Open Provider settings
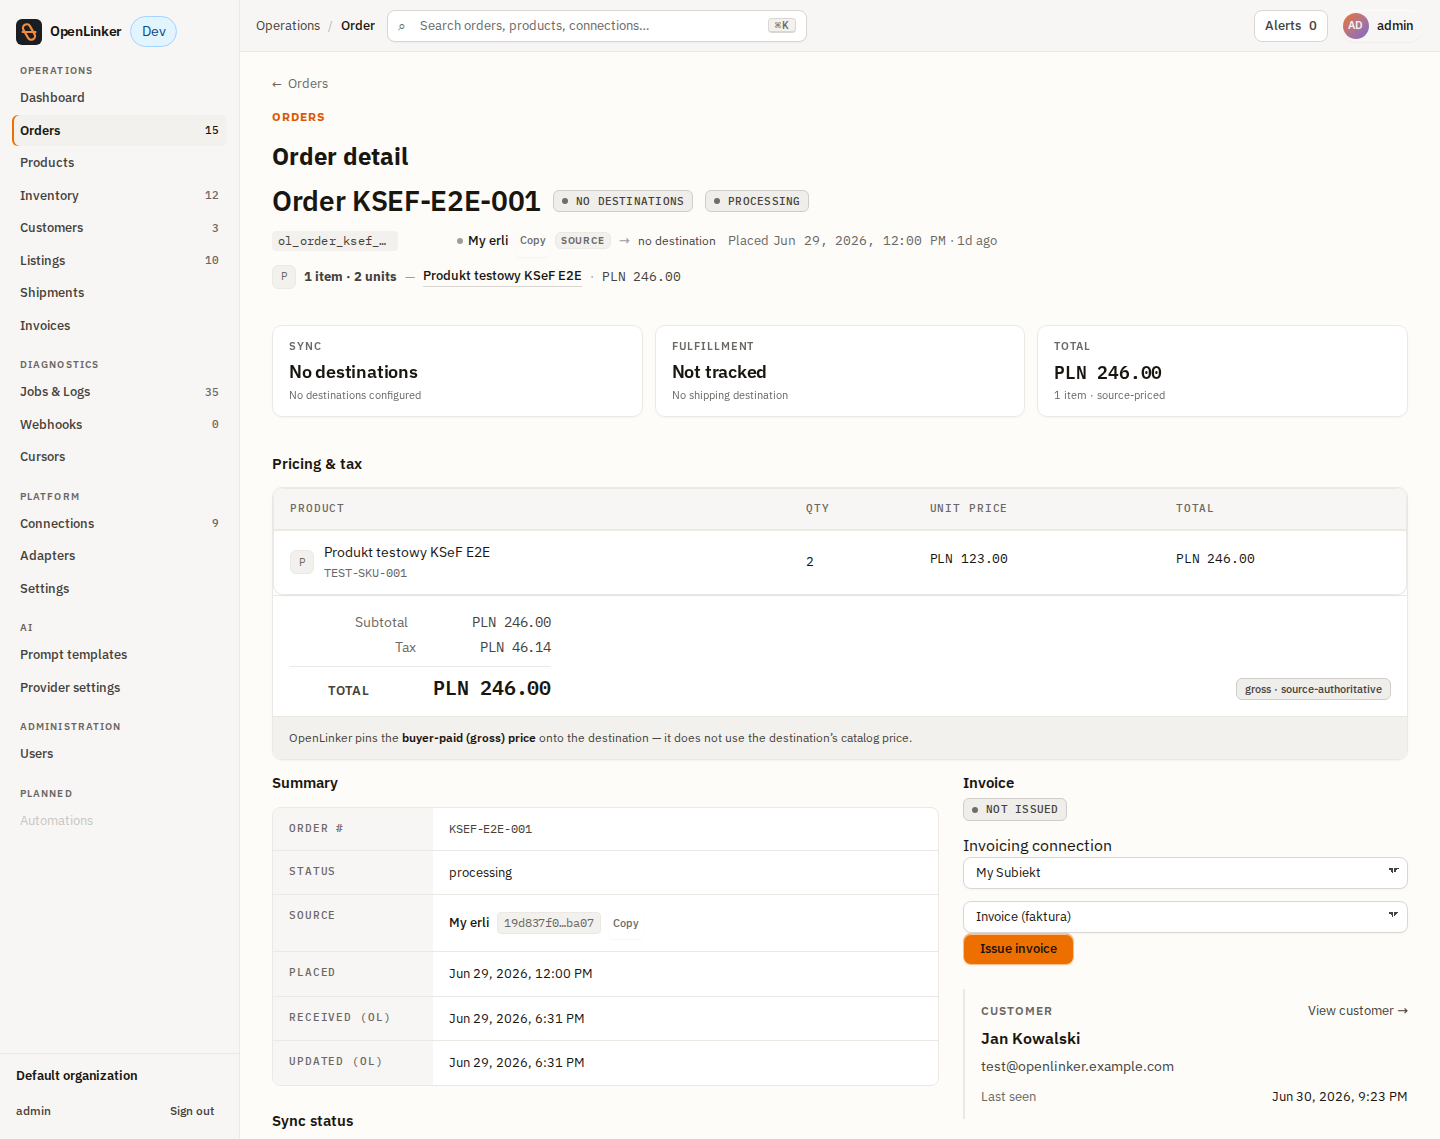 pyautogui.click(x=119, y=688)
